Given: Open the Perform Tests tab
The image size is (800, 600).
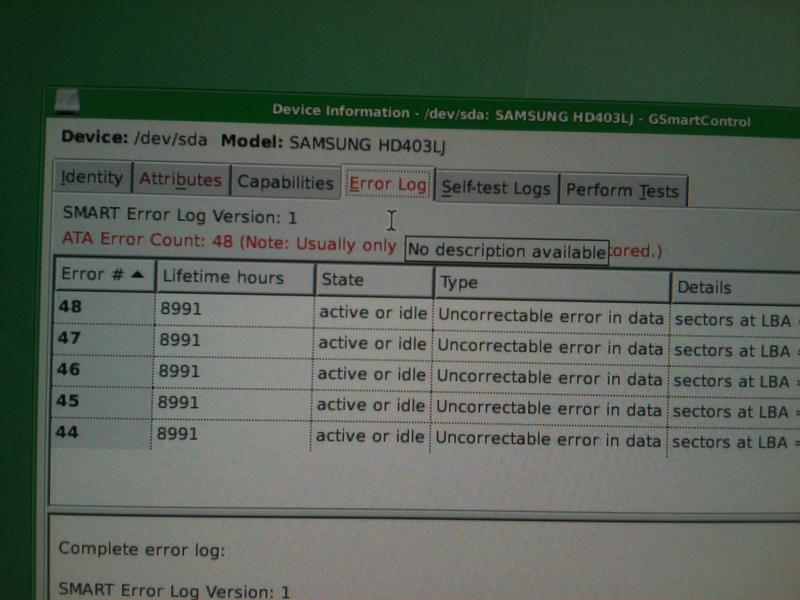Looking at the screenshot, I should (622, 190).
